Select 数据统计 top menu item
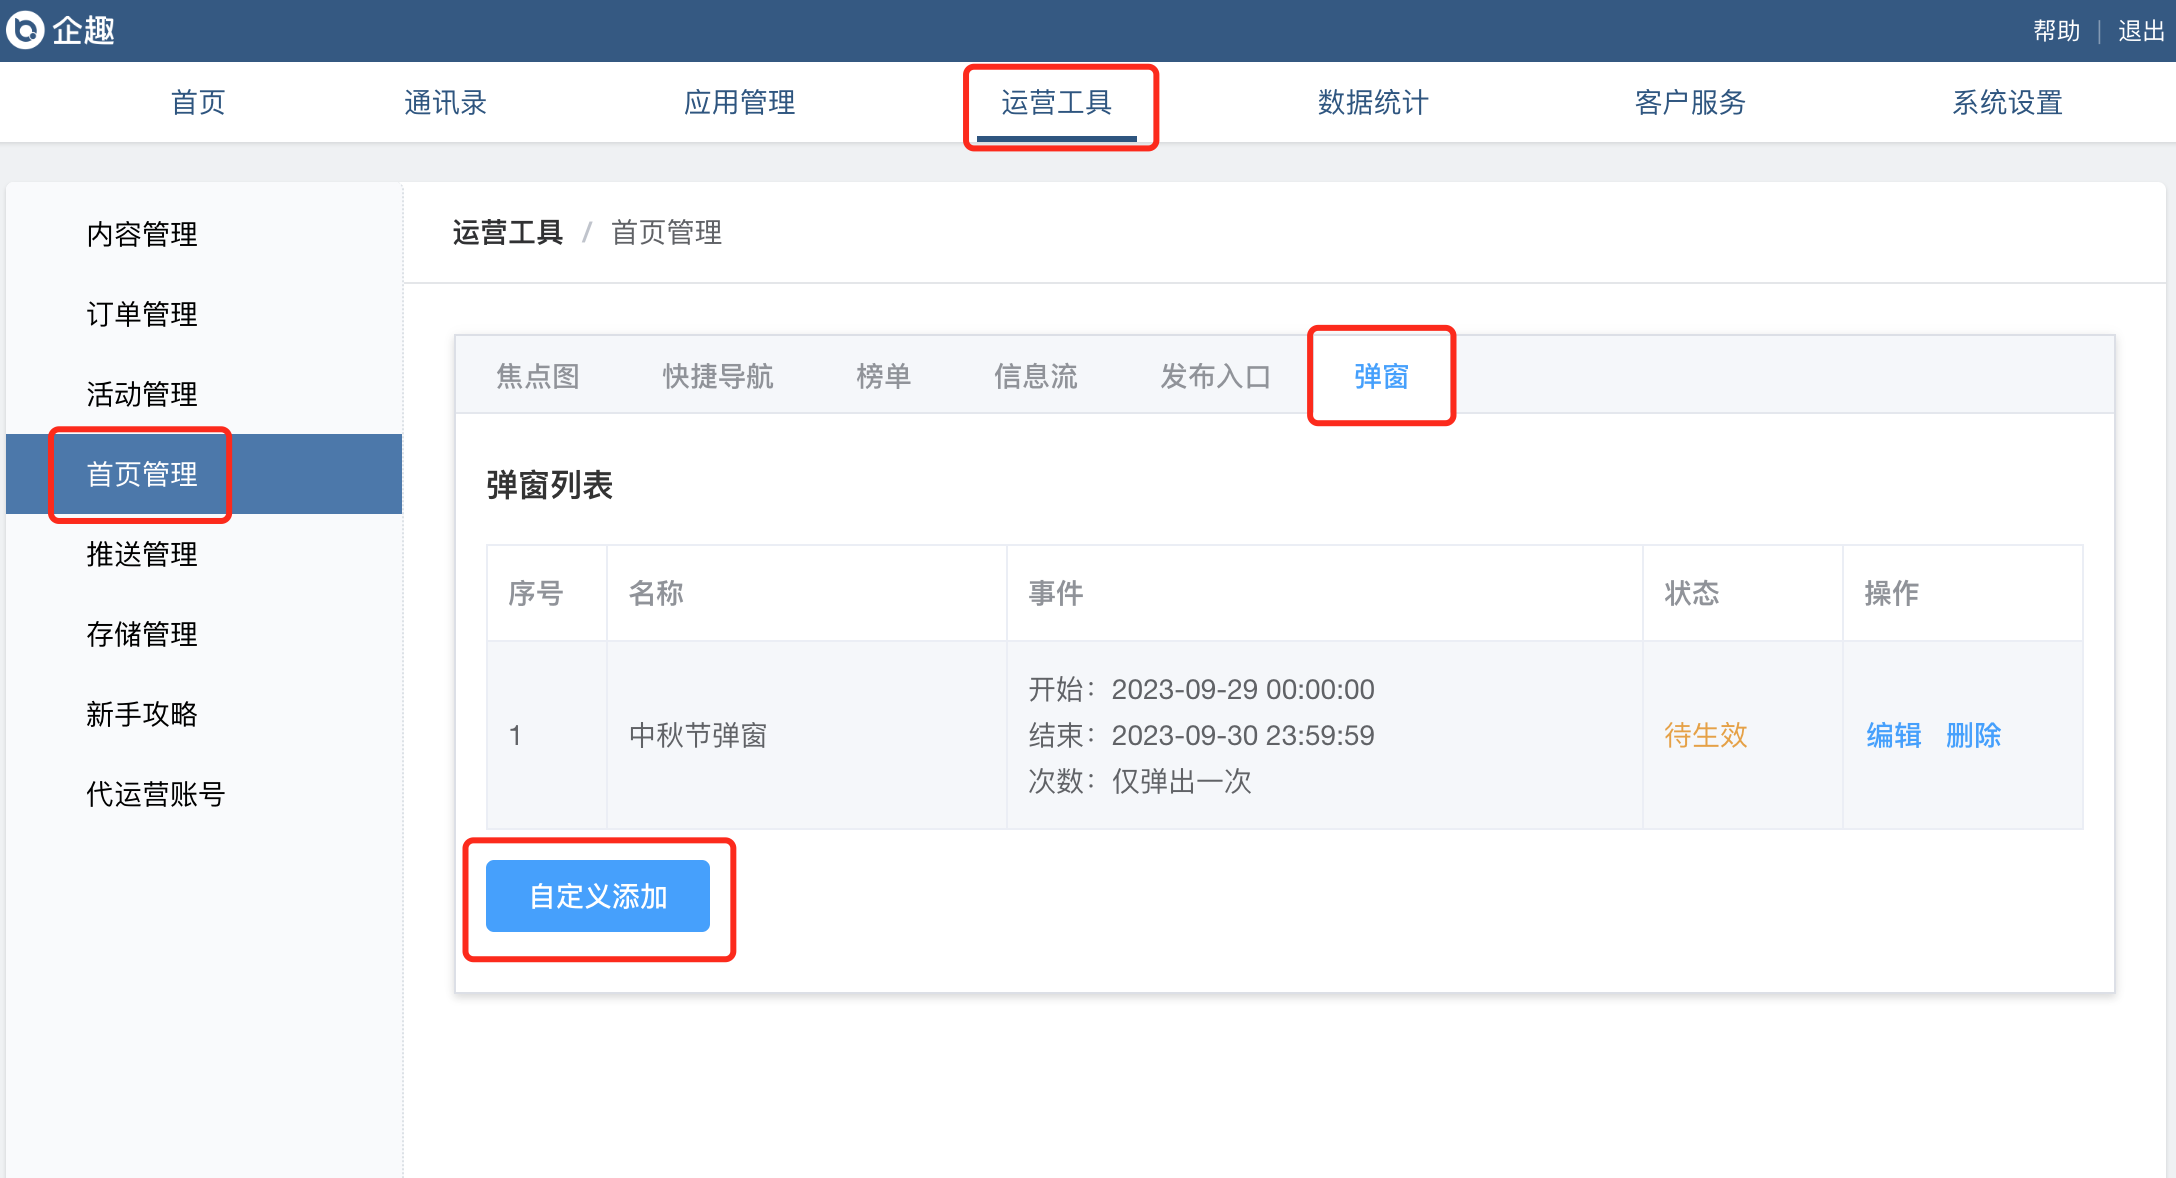2176x1178 pixels. [1373, 102]
